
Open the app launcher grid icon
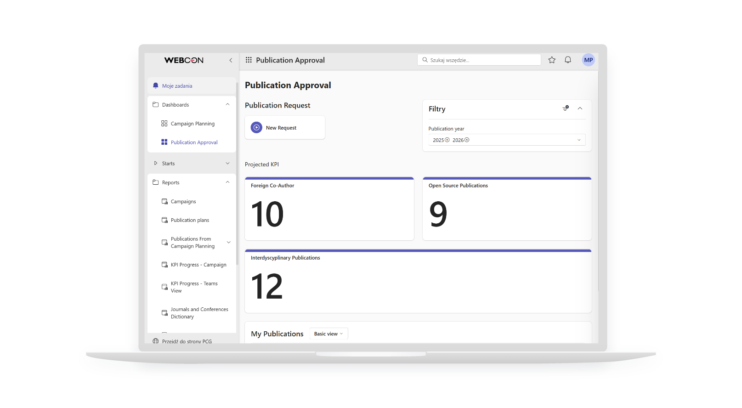tap(248, 60)
